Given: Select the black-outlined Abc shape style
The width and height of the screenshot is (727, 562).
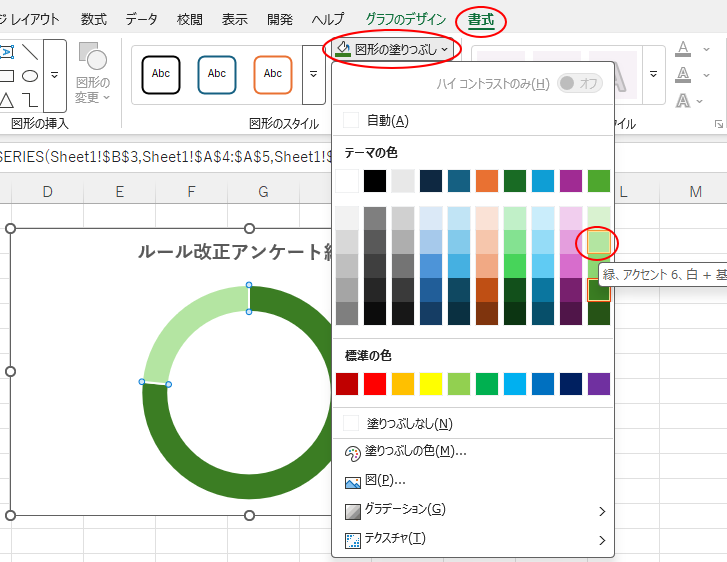Looking at the screenshot, I should point(161,75).
